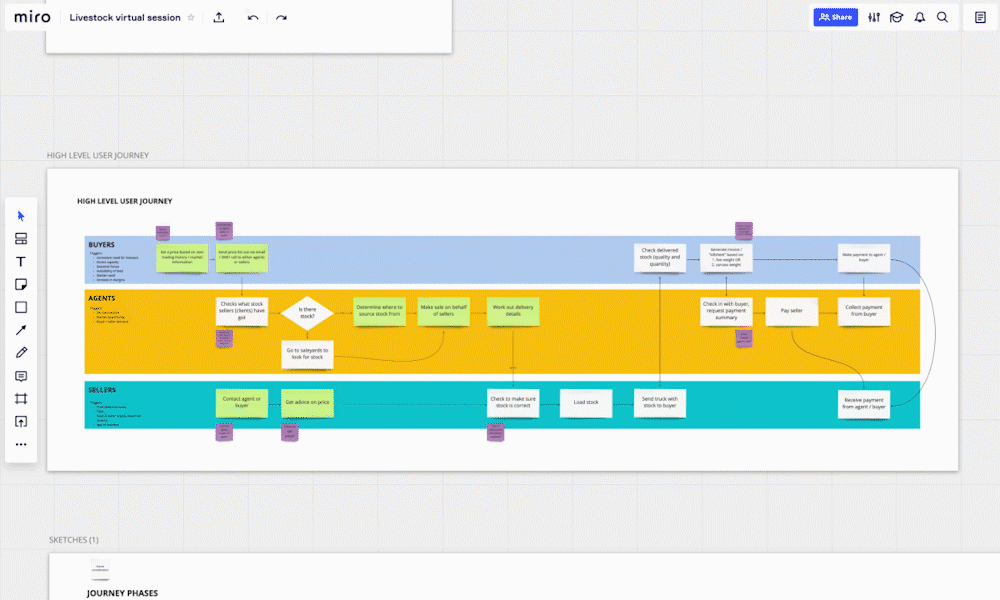Expand more tools with the ellipsis
1000x600 pixels.
tap(21, 444)
